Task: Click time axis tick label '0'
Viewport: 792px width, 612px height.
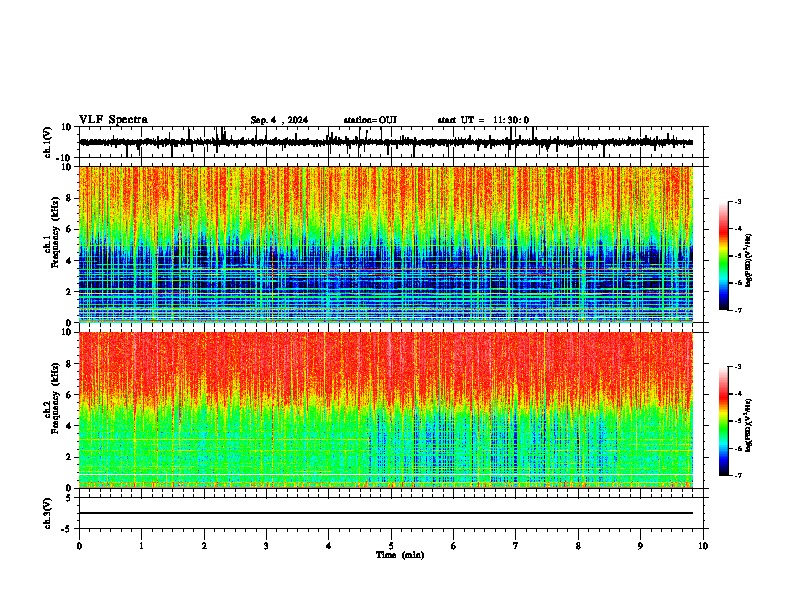Action: click(x=79, y=546)
